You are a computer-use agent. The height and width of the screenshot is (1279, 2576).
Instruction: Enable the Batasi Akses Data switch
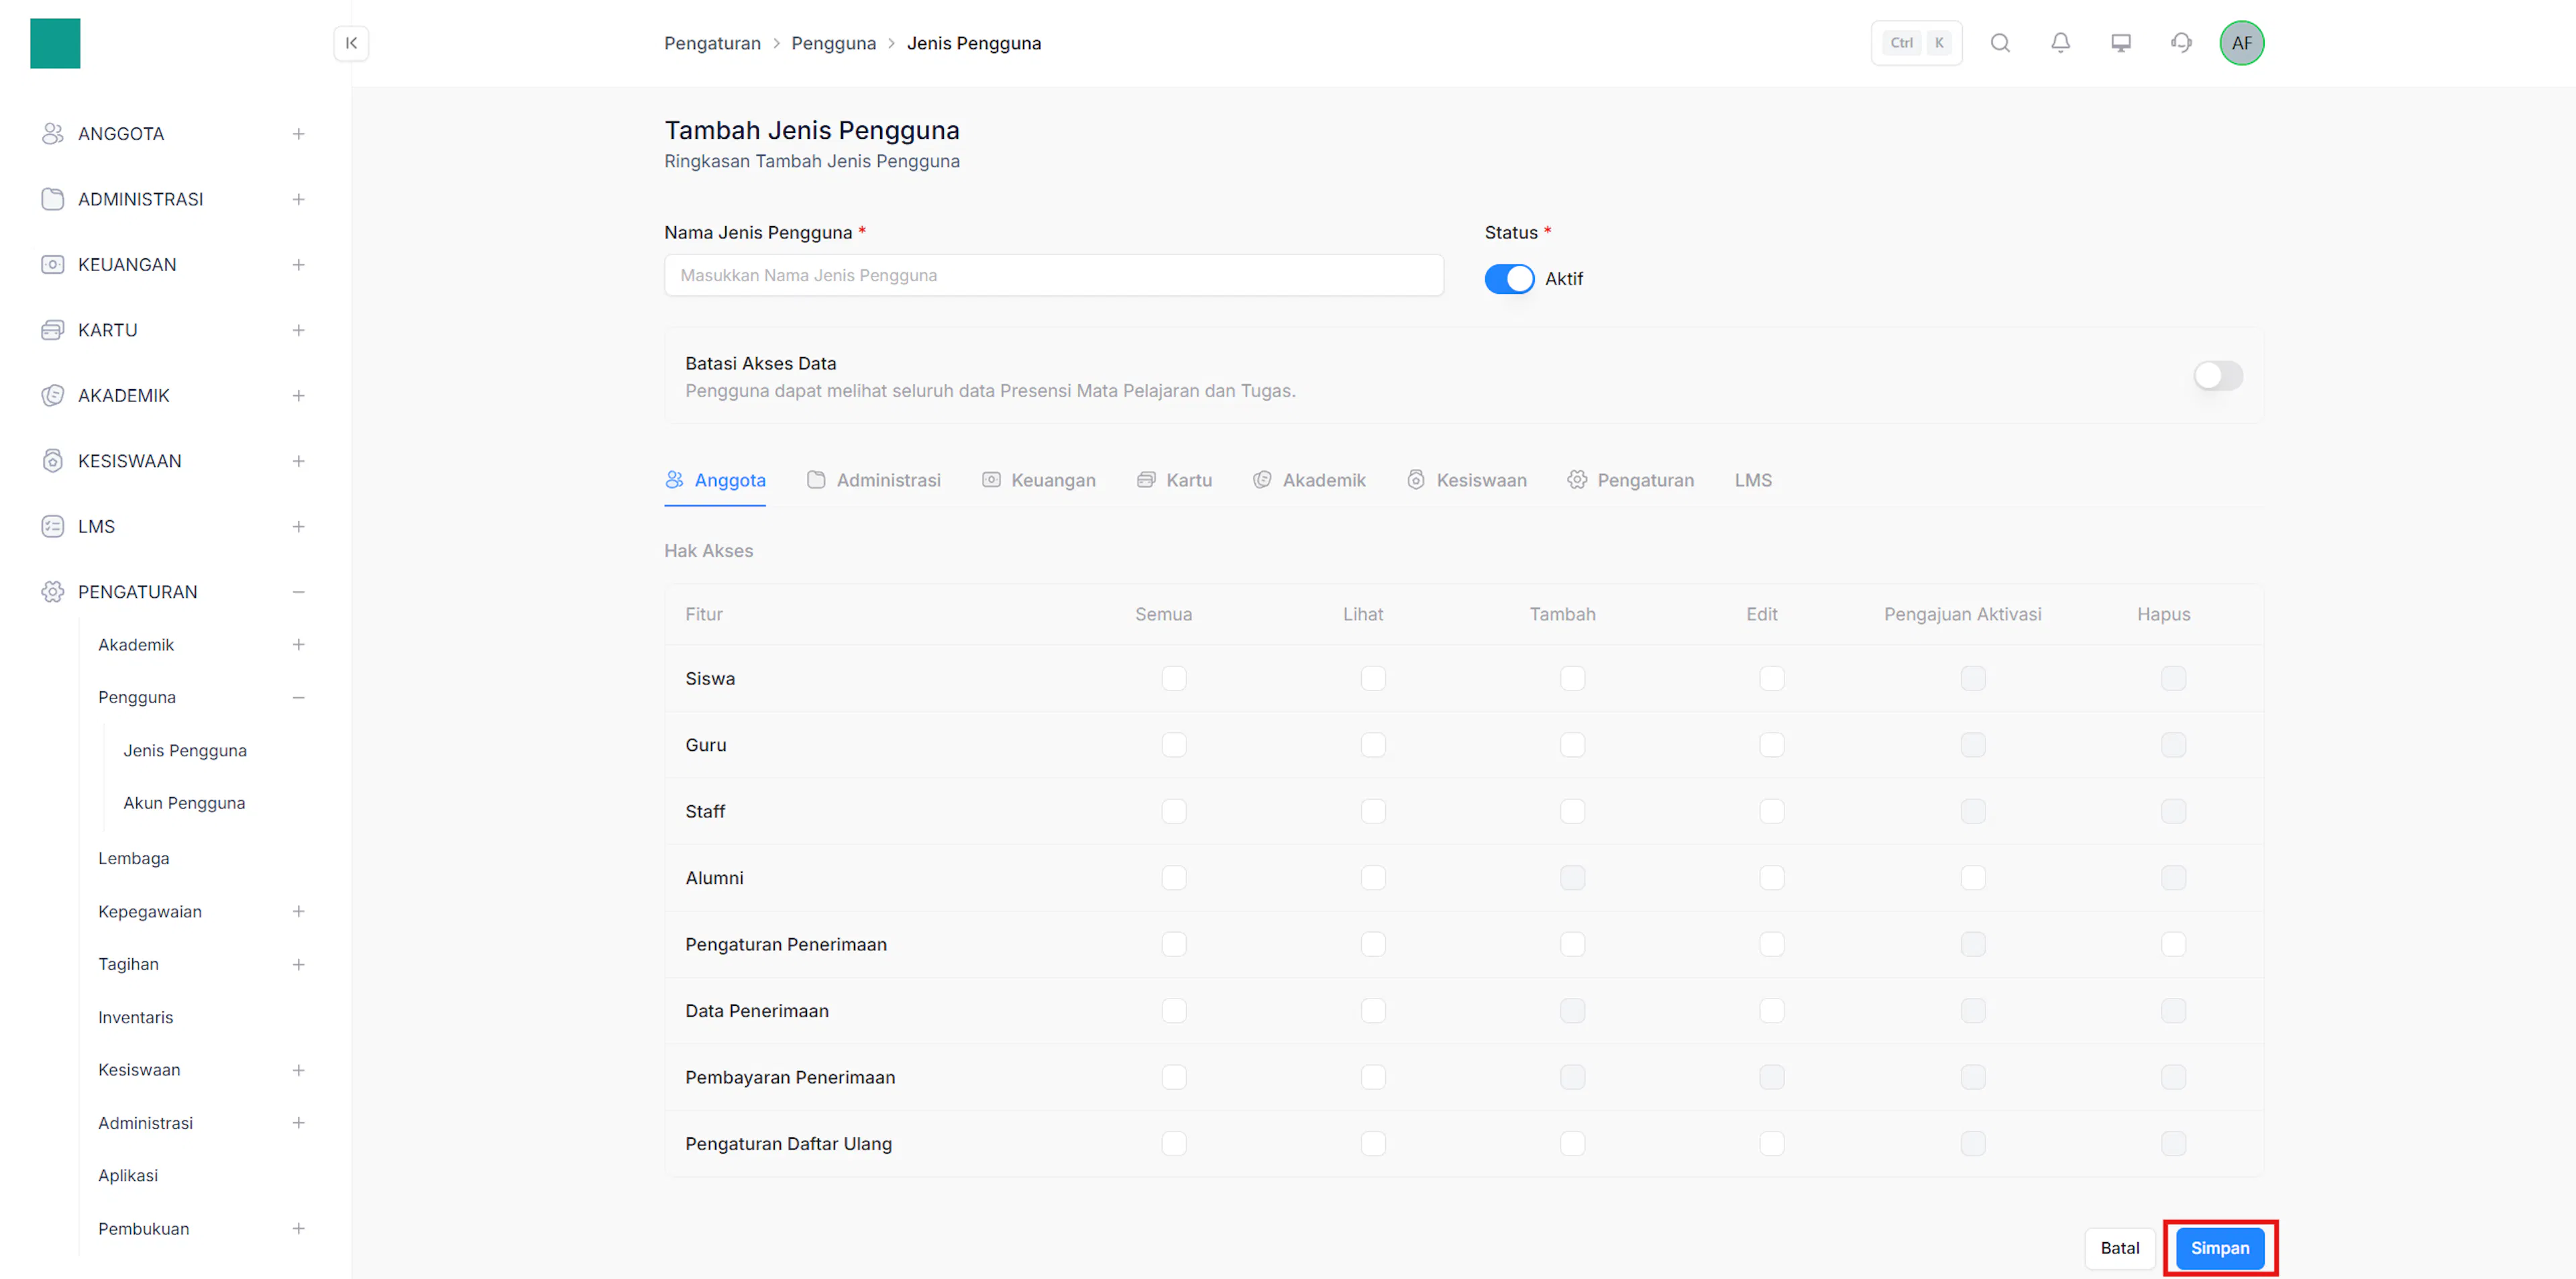(2218, 376)
